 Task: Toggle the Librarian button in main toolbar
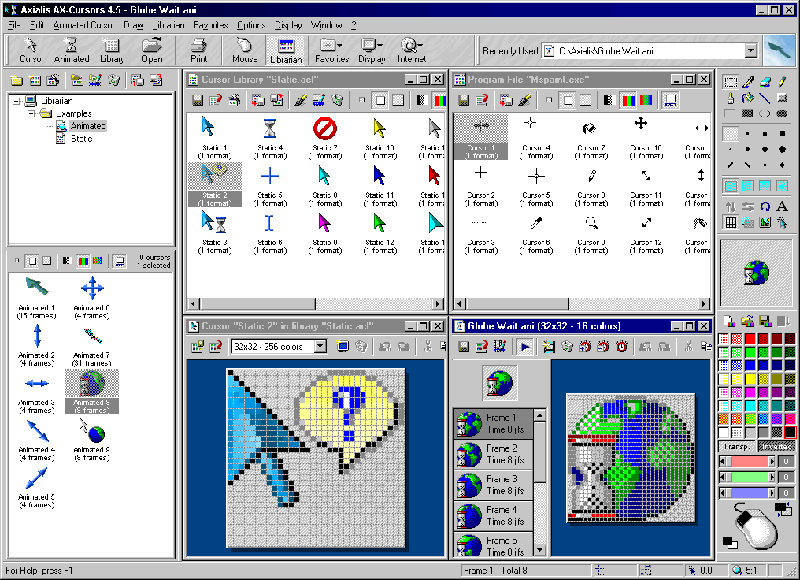286,51
